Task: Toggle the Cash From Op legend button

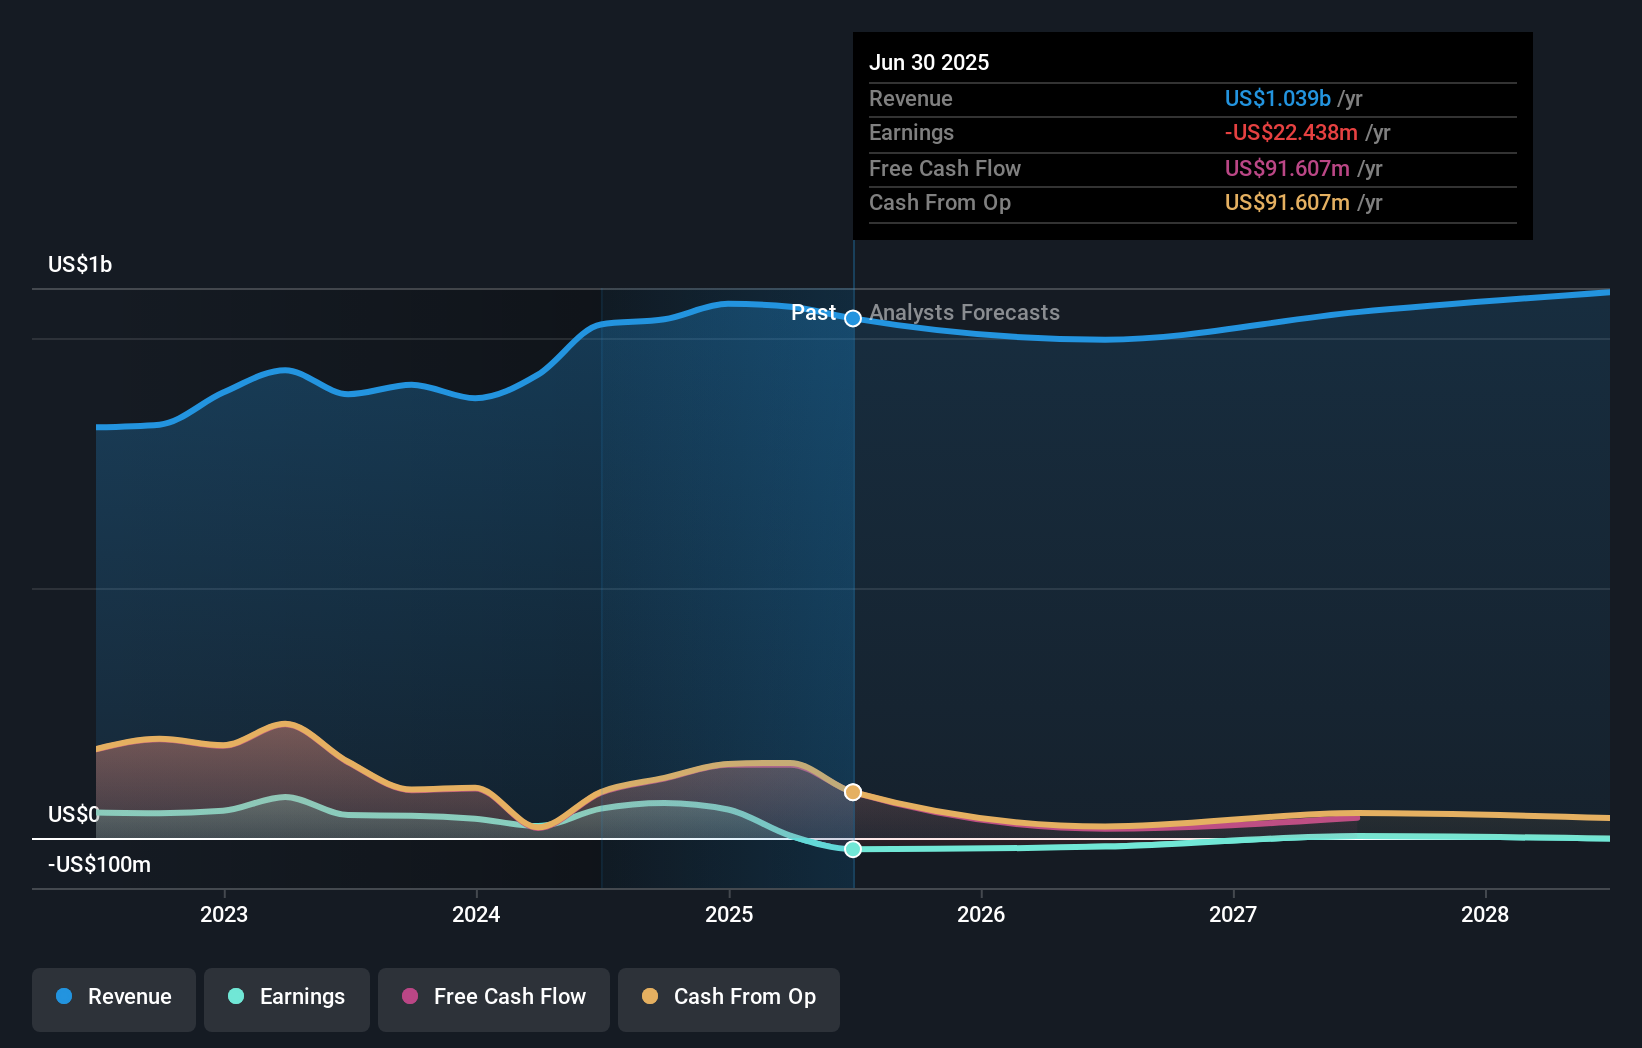Action: coord(729,997)
